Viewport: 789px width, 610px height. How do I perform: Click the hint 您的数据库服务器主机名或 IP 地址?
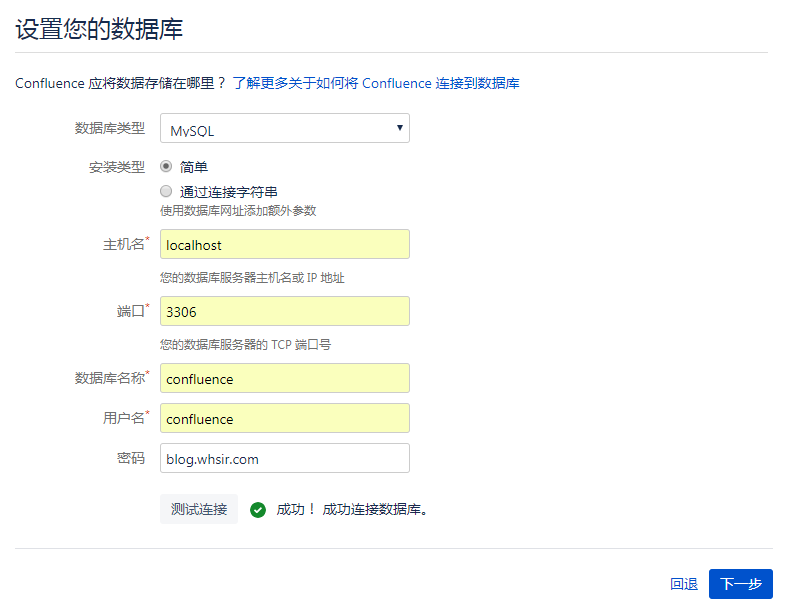[252, 278]
